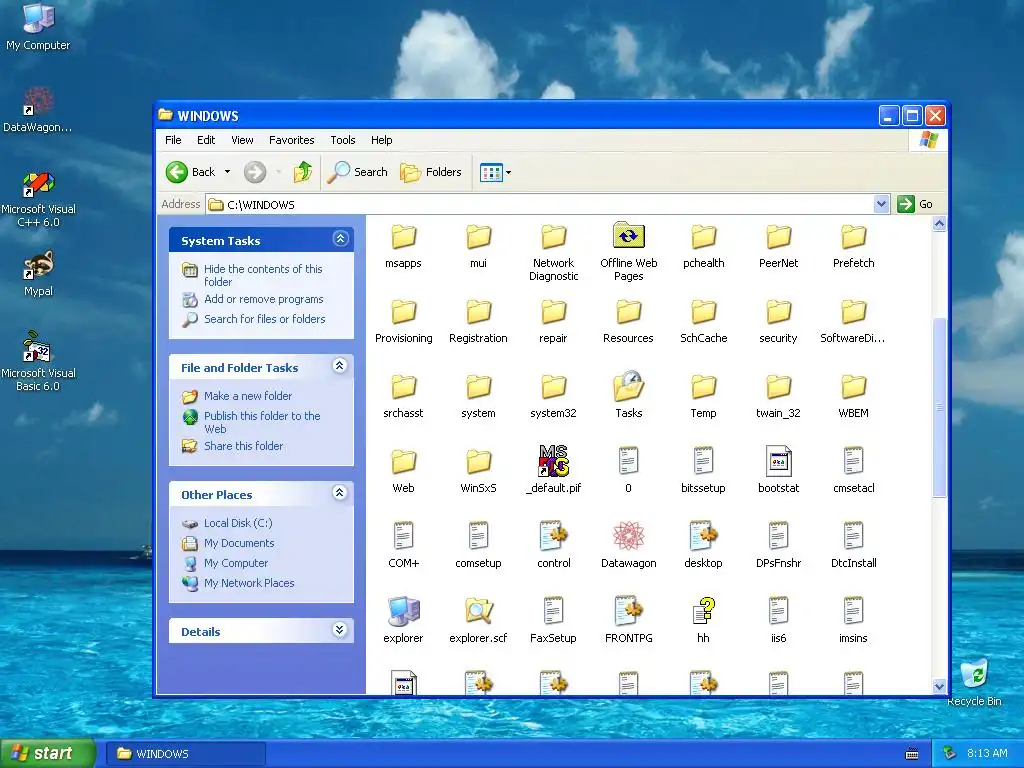1024x768 pixels.
Task: Click the My Computer desktop icon
Action: (x=38, y=26)
